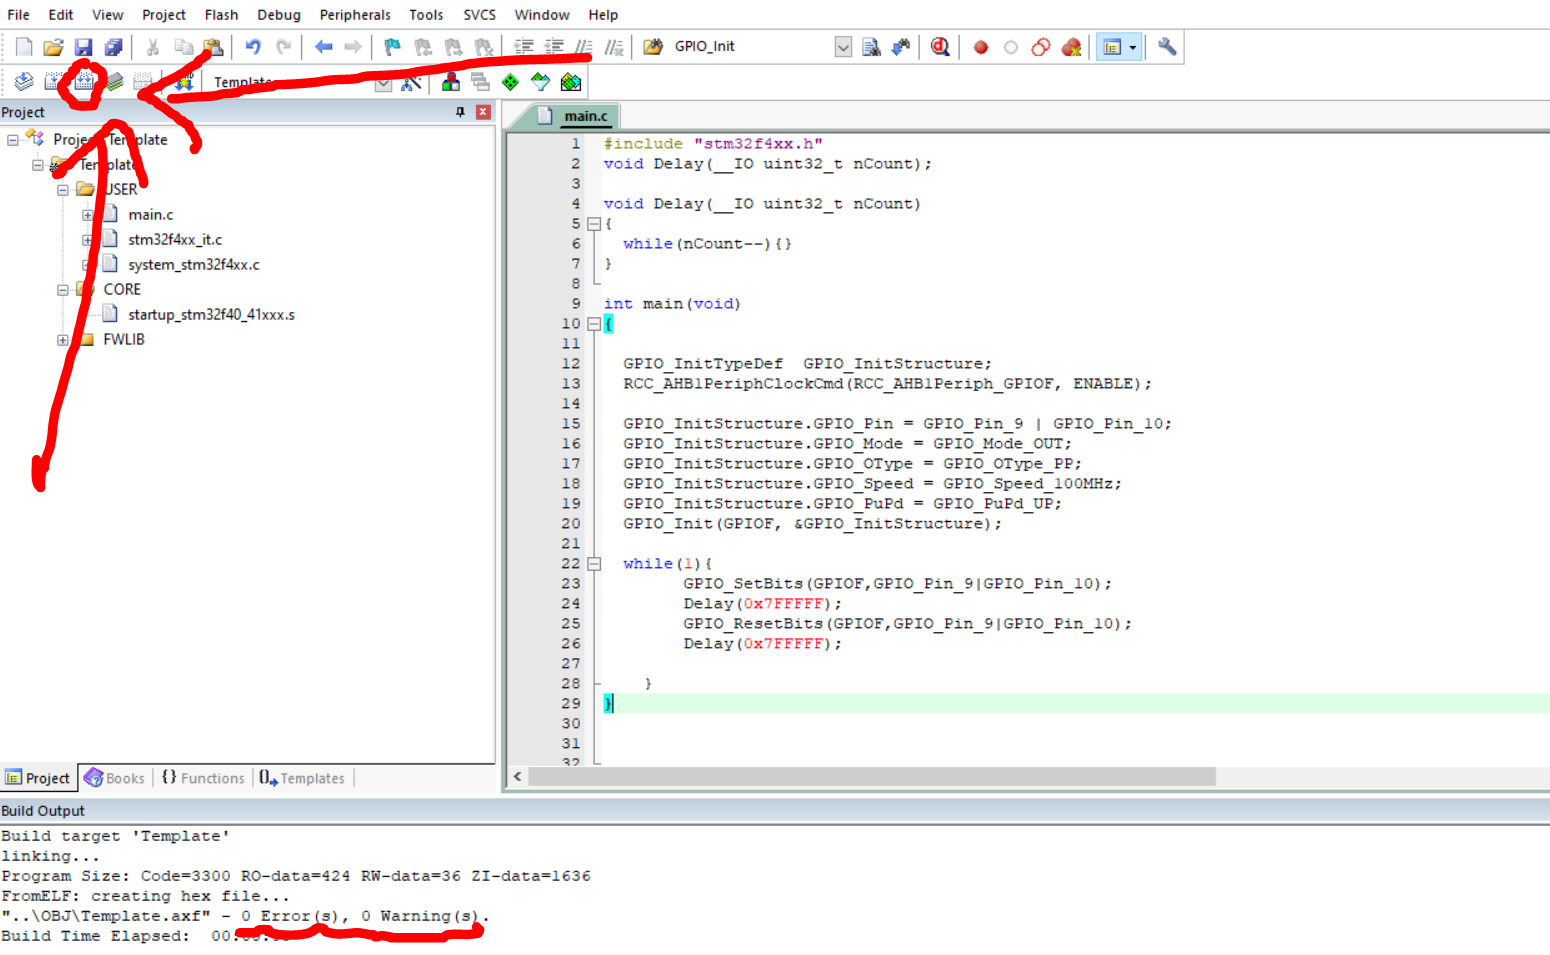Image resolution: width=1550 pixels, height=955 pixels.
Task: Launch the Pack Installer
Action: click(x=571, y=82)
